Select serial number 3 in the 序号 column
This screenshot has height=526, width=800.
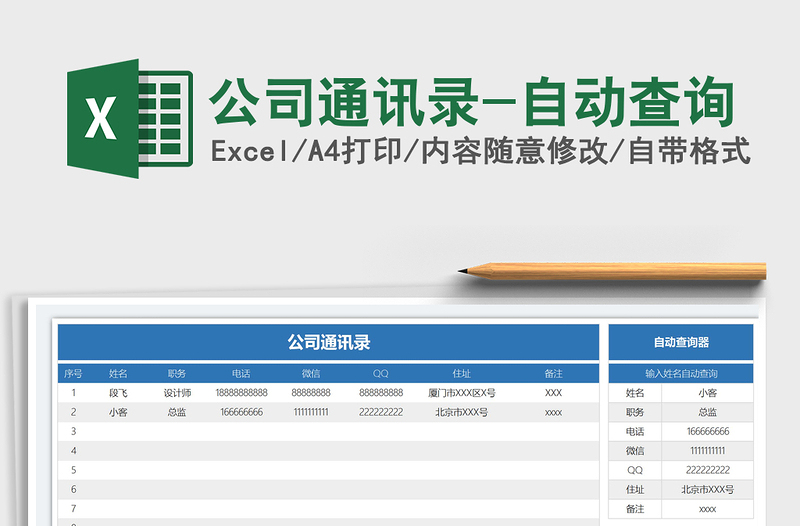pos(73,432)
